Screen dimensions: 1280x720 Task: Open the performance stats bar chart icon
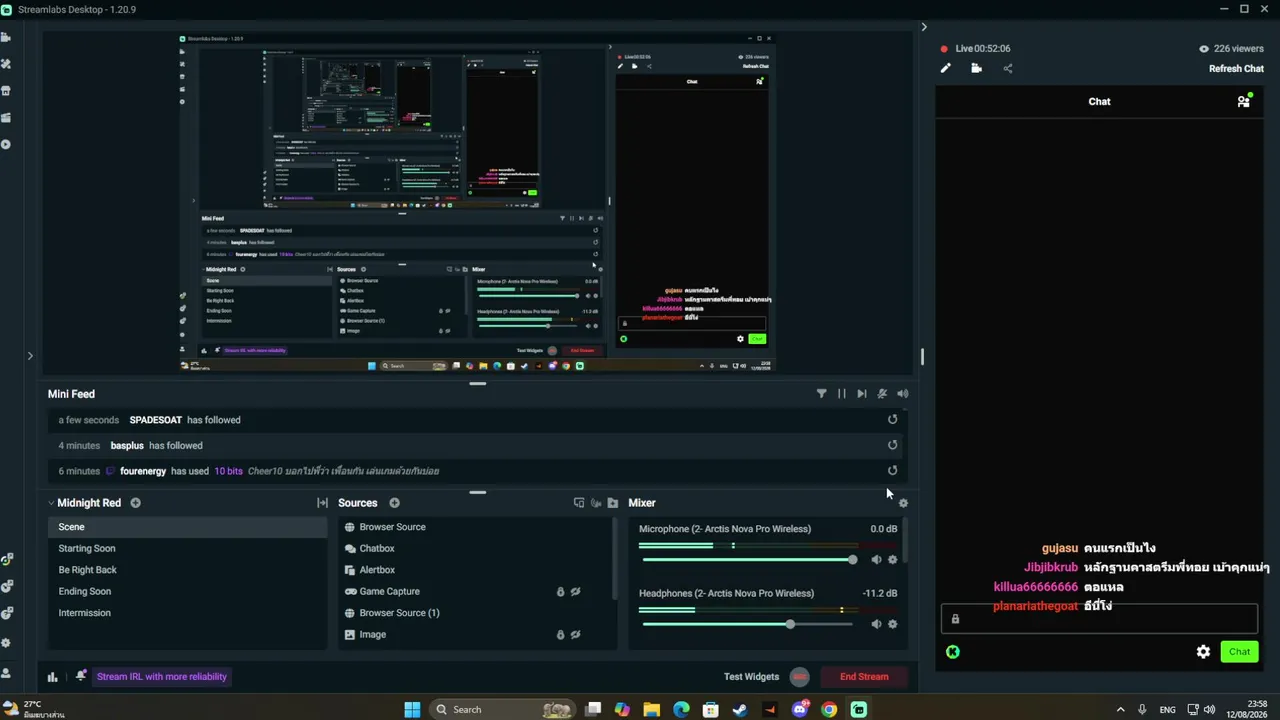[x=53, y=677]
